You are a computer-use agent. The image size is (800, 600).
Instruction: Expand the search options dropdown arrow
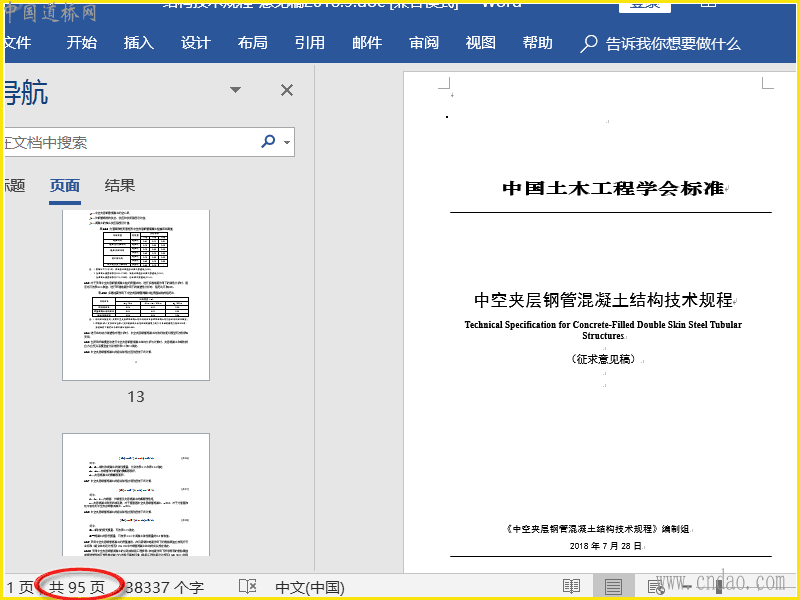coord(287,142)
